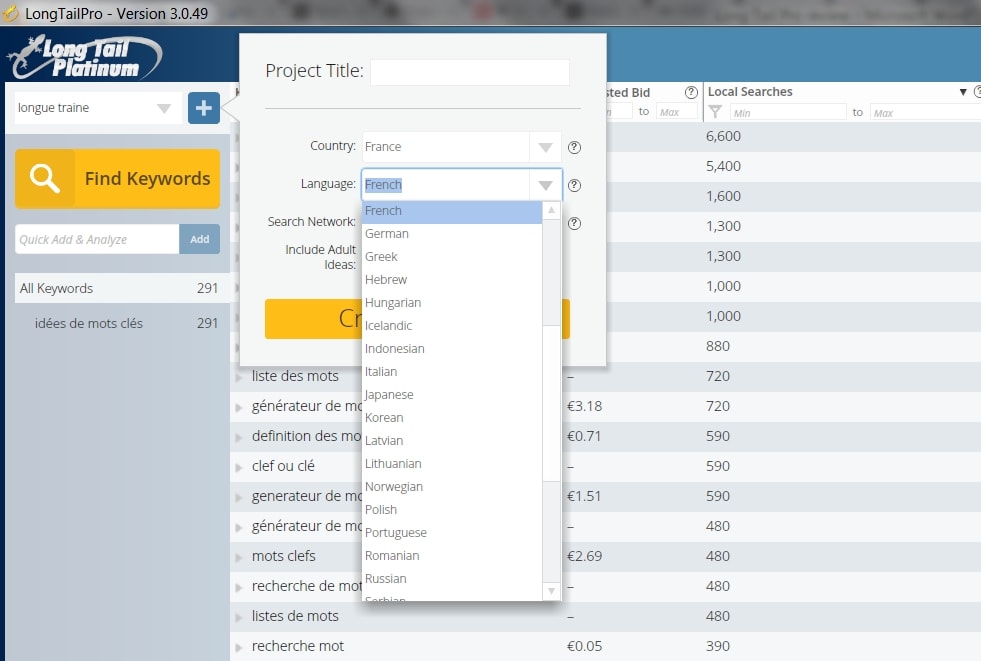Click the €2.69 suggested bid value

584,557
